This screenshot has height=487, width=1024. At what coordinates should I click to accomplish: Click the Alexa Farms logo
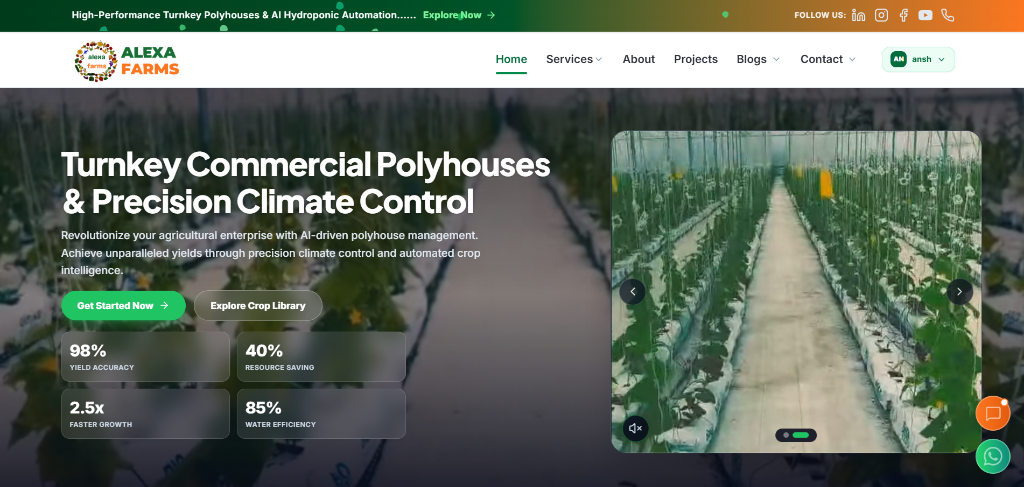click(127, 61)
